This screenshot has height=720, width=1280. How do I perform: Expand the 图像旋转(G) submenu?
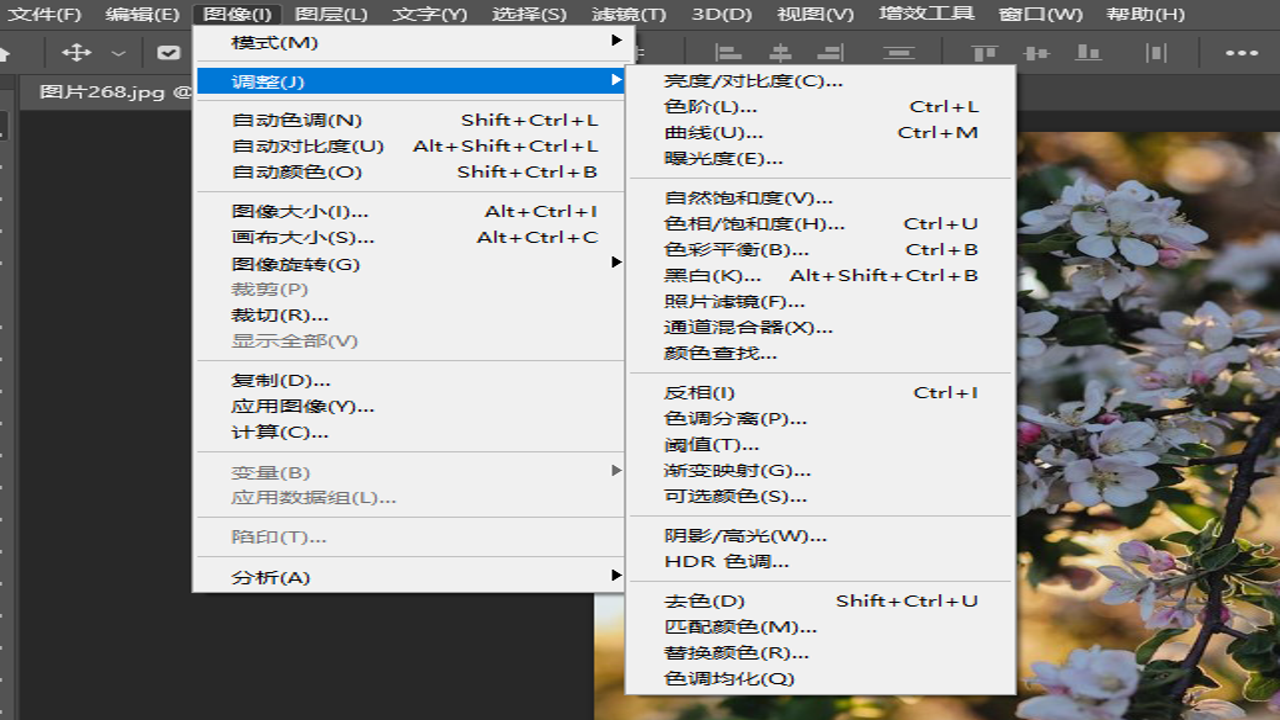411,264
